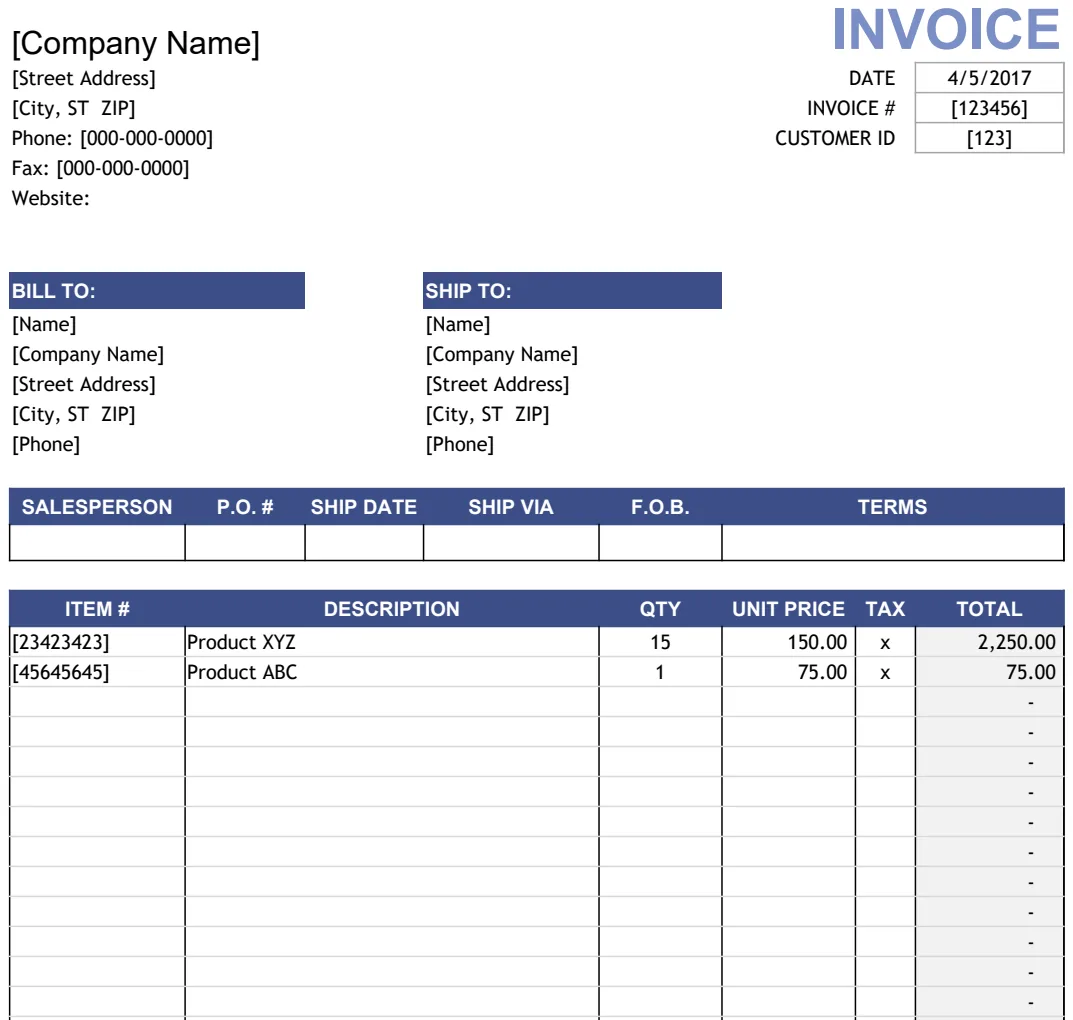Select total 75.00 for Product ABC

click(x=990, y=672)
